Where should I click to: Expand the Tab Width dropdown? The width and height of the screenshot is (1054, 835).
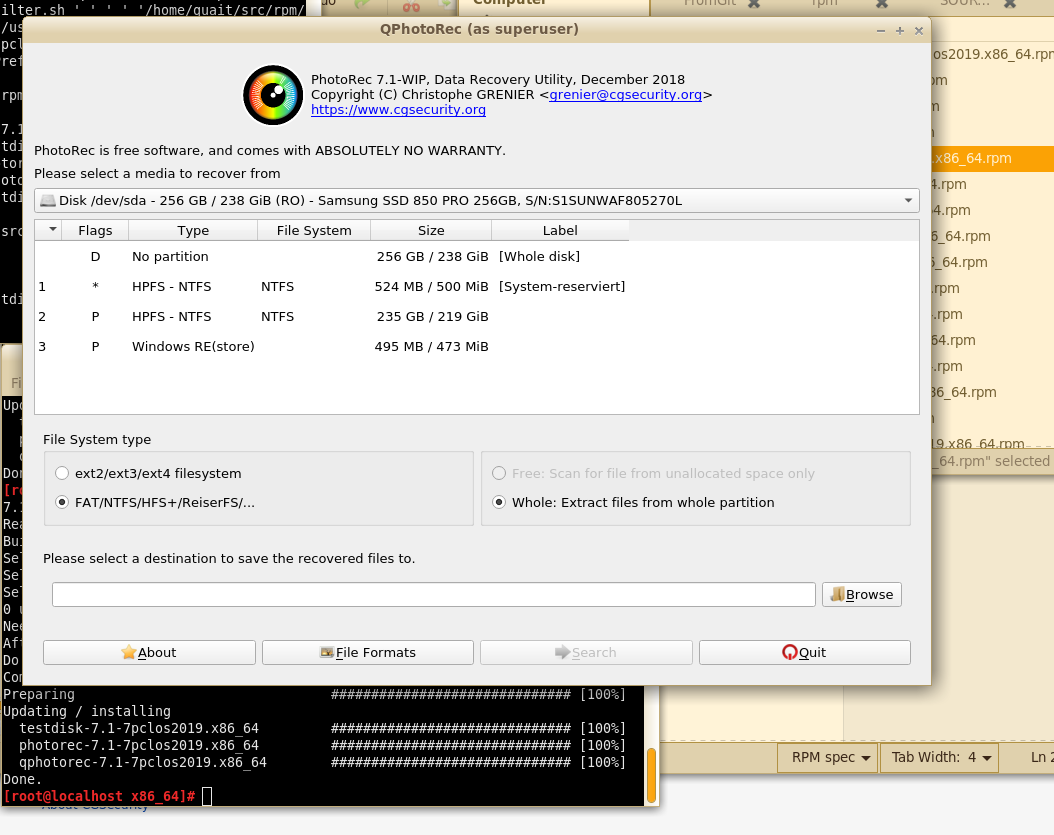938,757
